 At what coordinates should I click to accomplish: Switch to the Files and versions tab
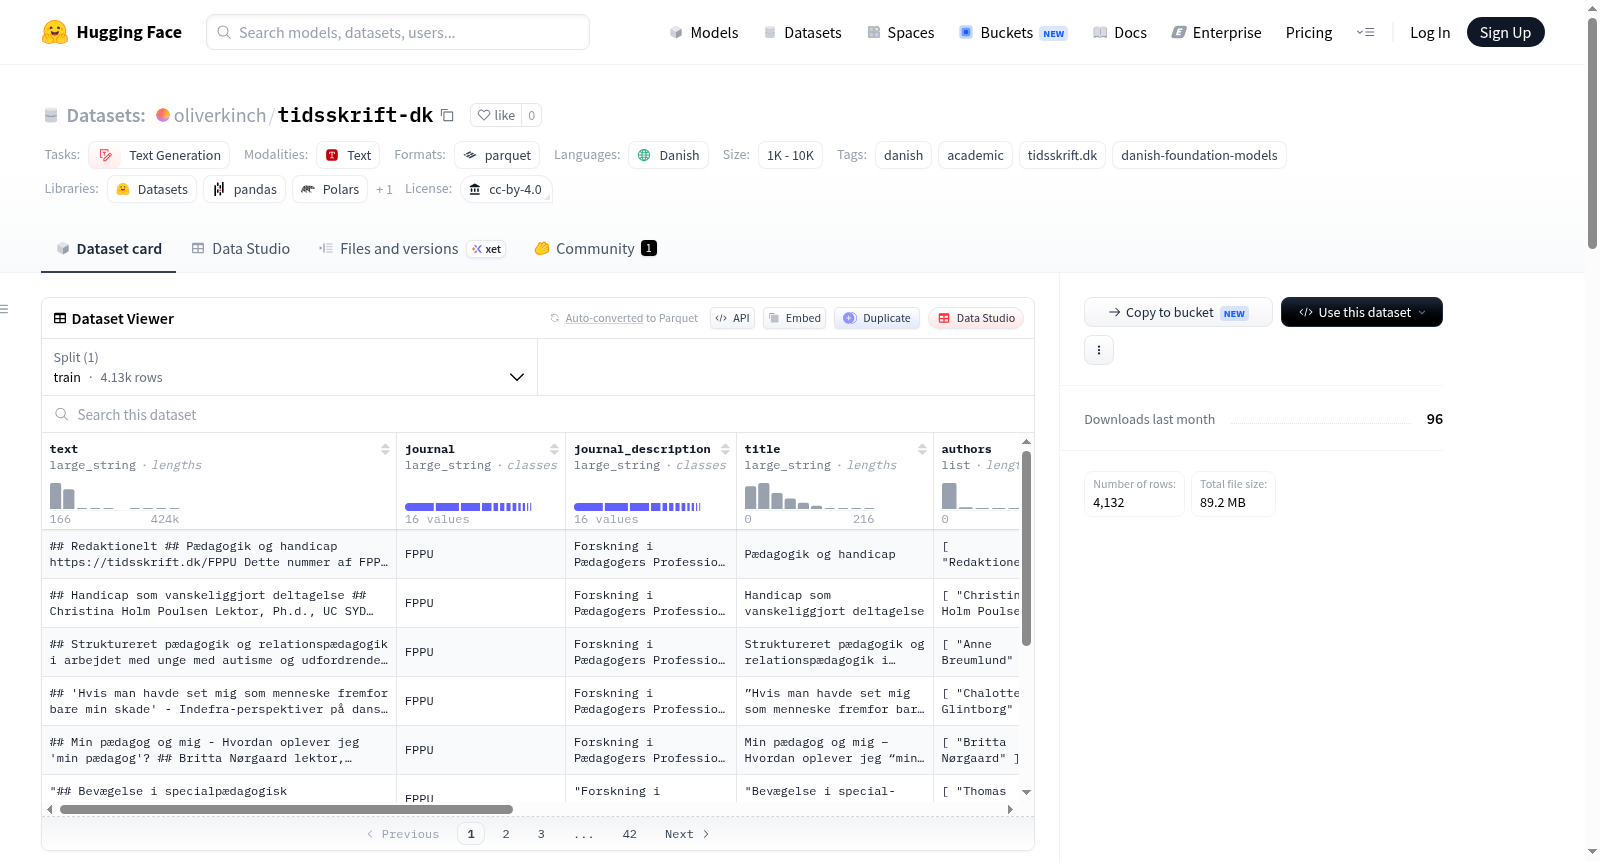pyautogui.click(x=412, y=249)
